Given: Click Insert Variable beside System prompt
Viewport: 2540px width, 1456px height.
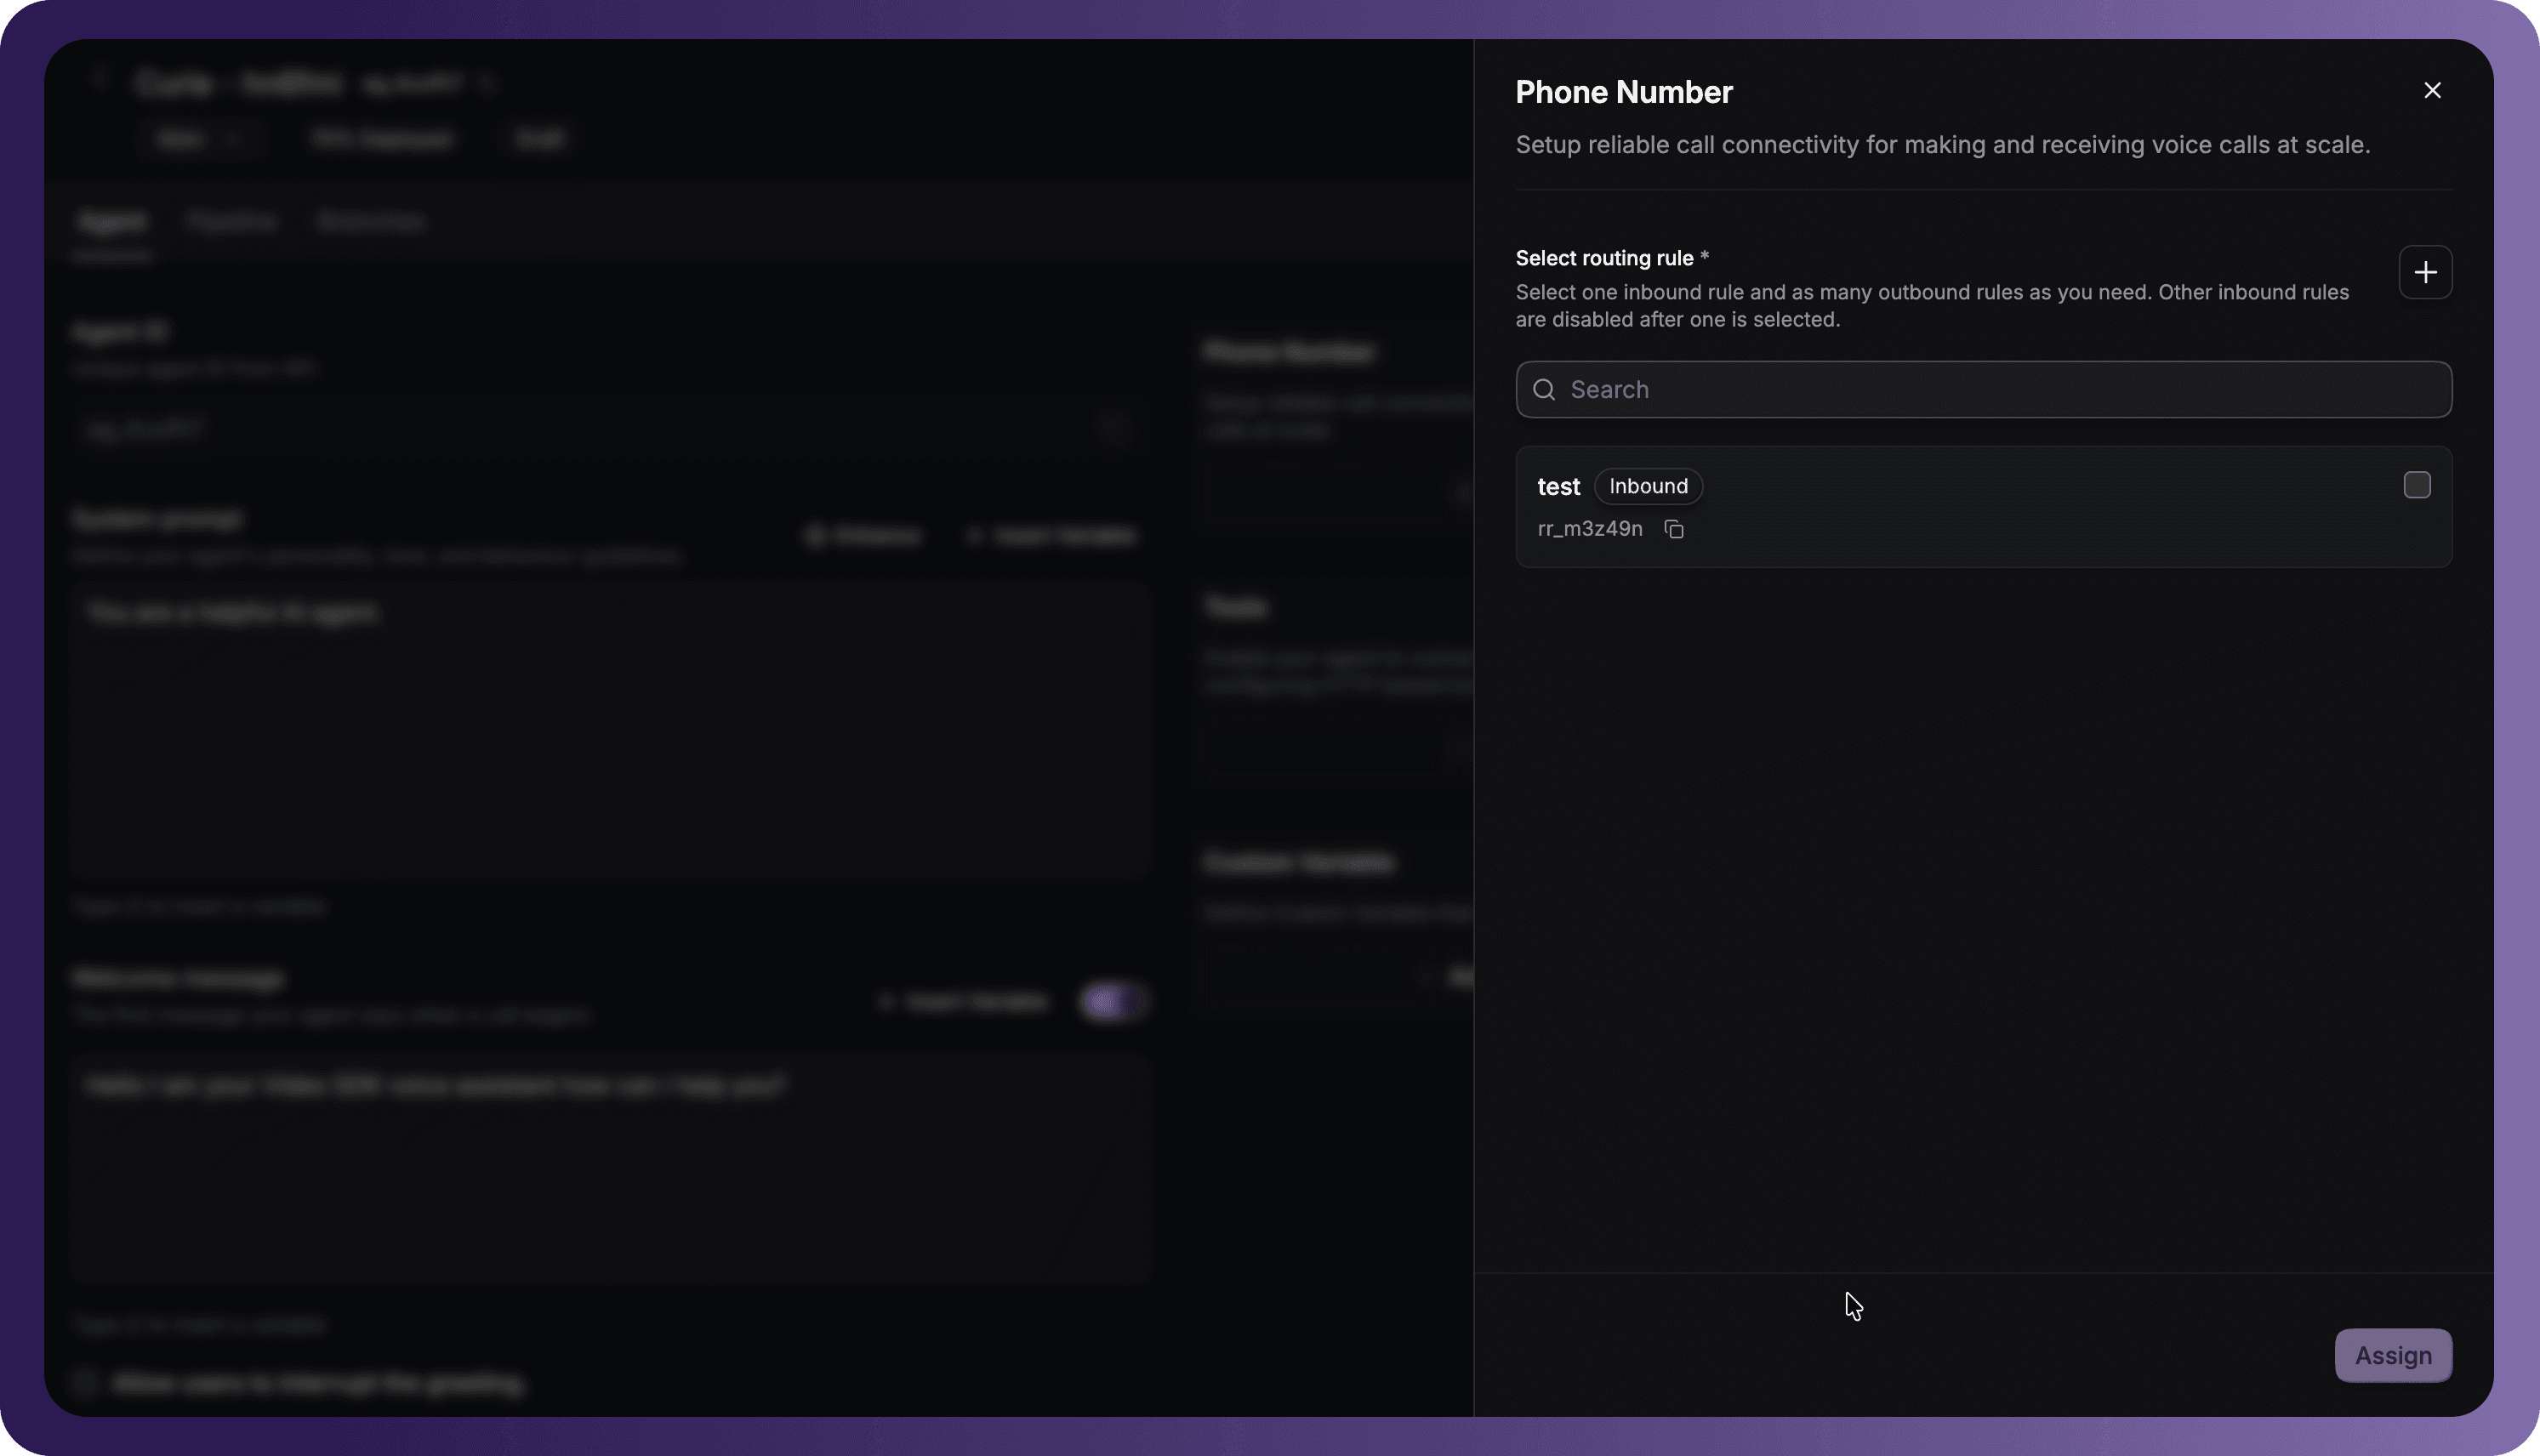Looking at the screenshot, I should pos(1053,536).
